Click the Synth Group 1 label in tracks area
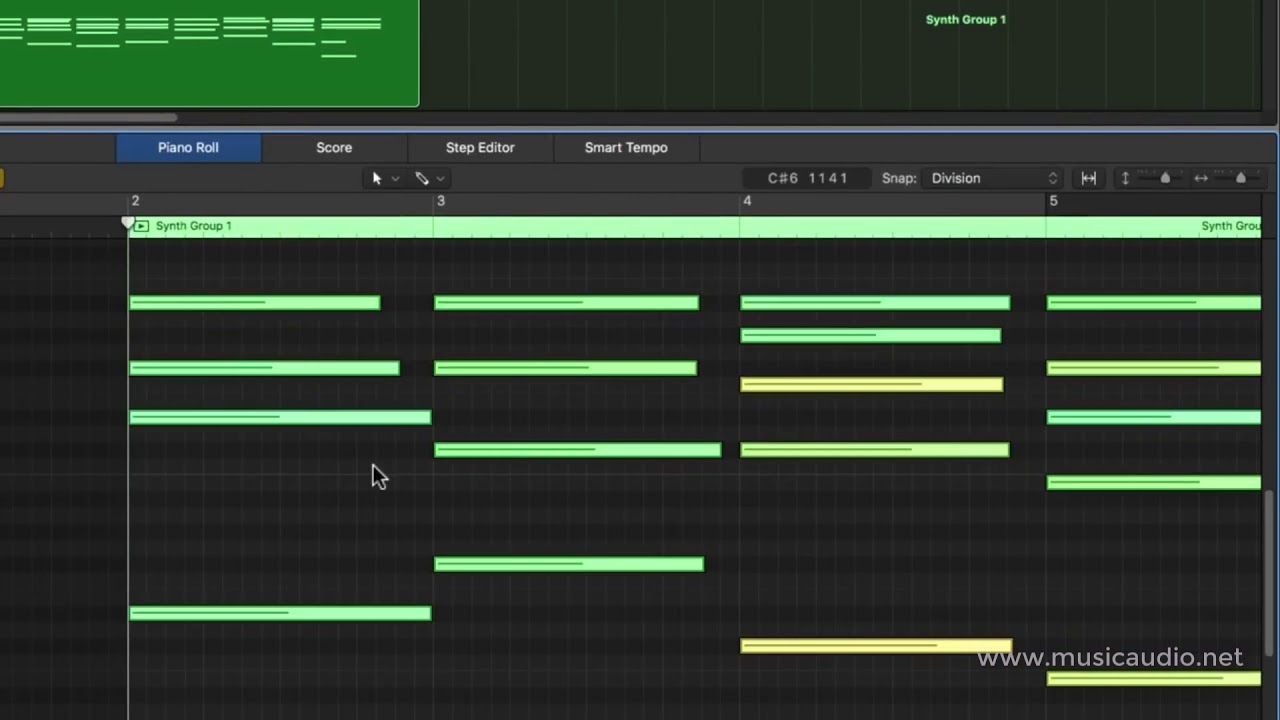Screen dimensions: 1280x720 tap(965, 20)
